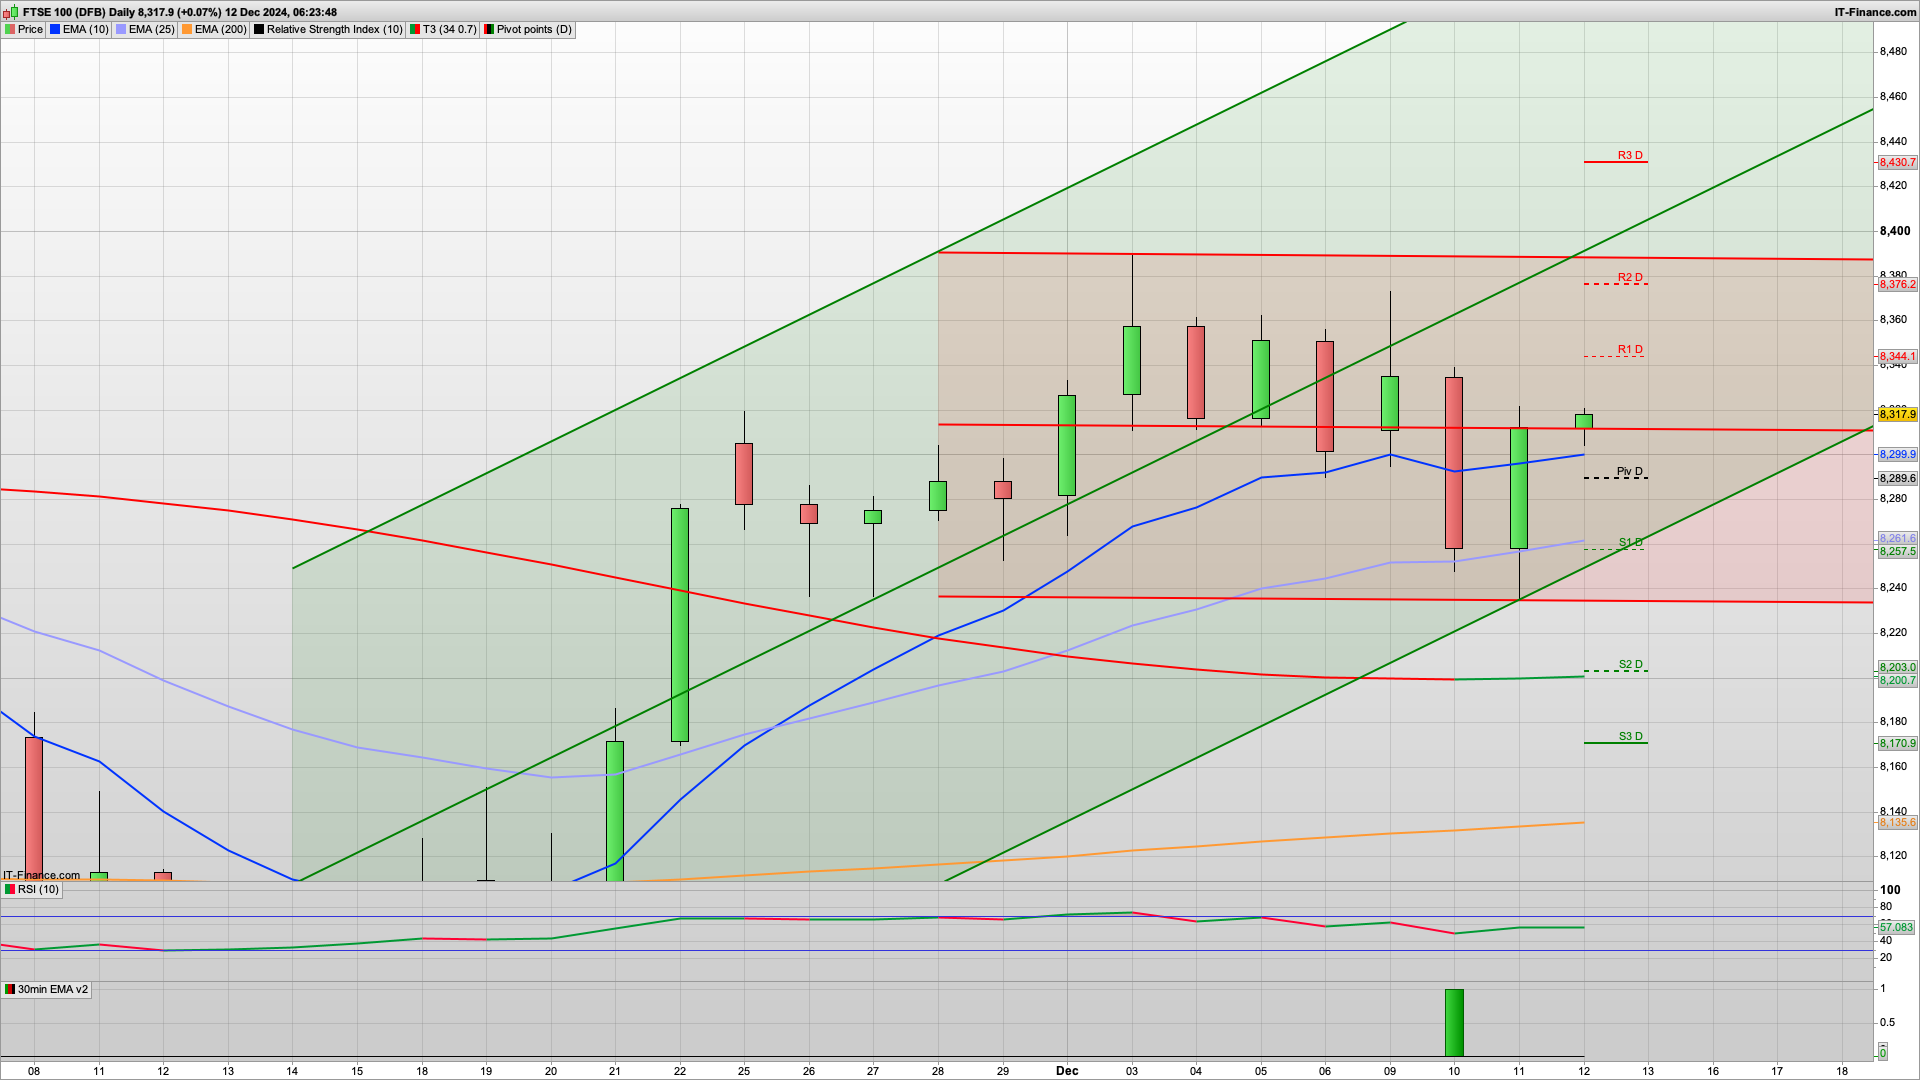Click the IT-Finance.com watermark on the chart
Screen dimensions: 1920x1080
pos(40,875)
